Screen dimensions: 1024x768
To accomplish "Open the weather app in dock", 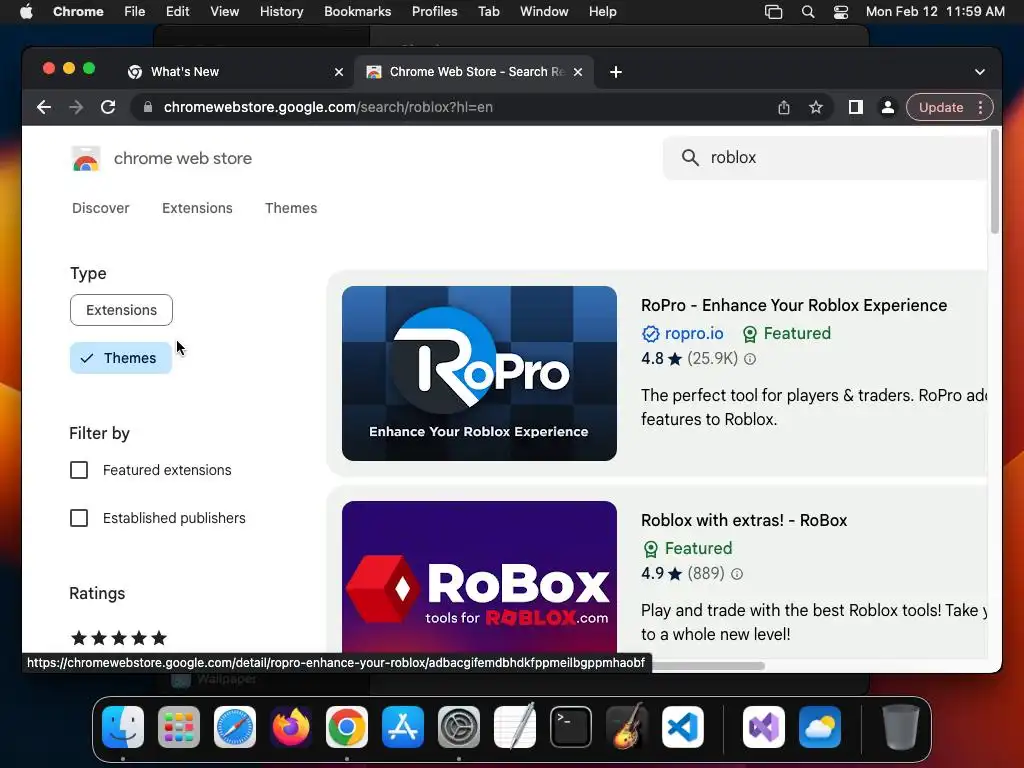I will [820, 727].
